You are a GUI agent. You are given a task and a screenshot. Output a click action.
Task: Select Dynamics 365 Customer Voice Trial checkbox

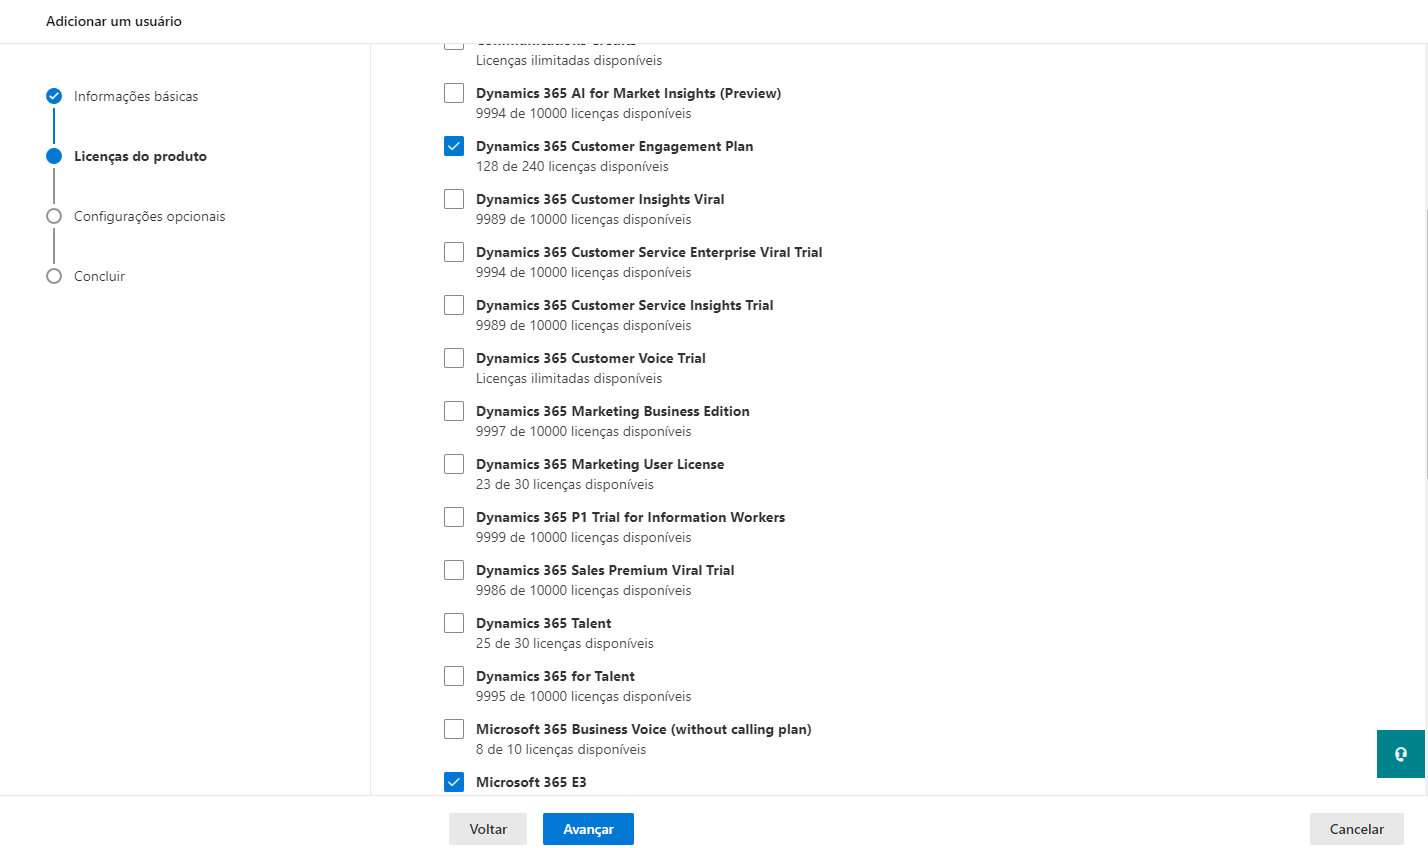[454, 358]
